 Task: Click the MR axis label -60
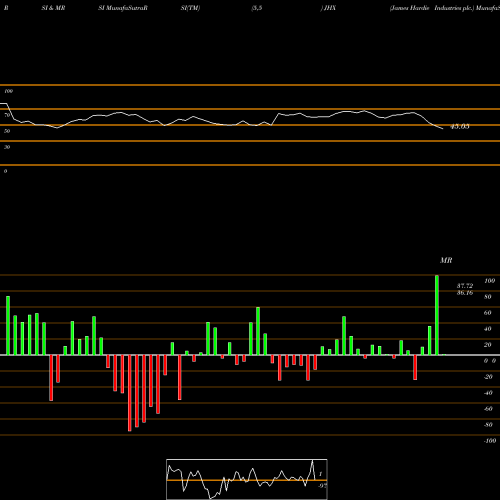click(x=488, y=409)
